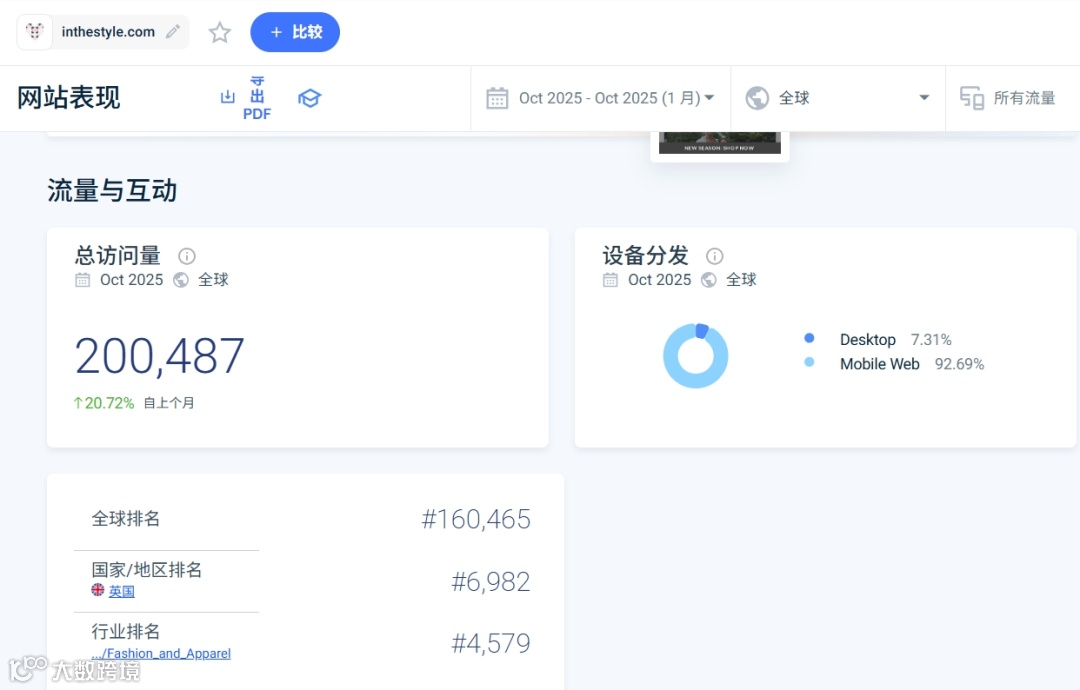This screenshot has height=690, width=1080.
Task: Open the Oct 2025 date range dropdown
Action: [616, 98]
